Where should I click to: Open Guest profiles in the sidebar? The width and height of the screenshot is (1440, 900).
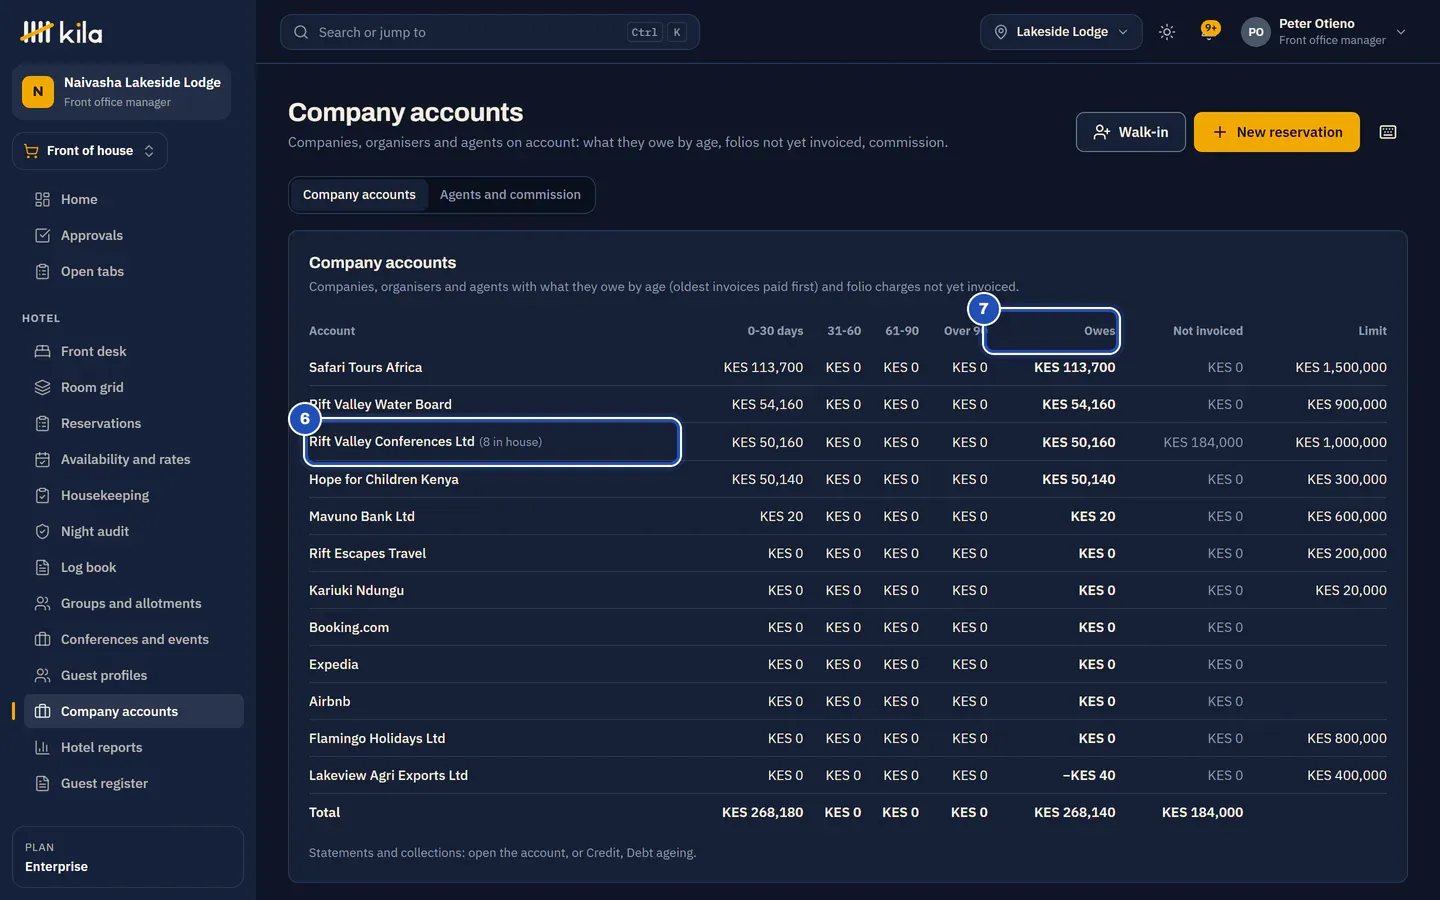pos(134,675)
